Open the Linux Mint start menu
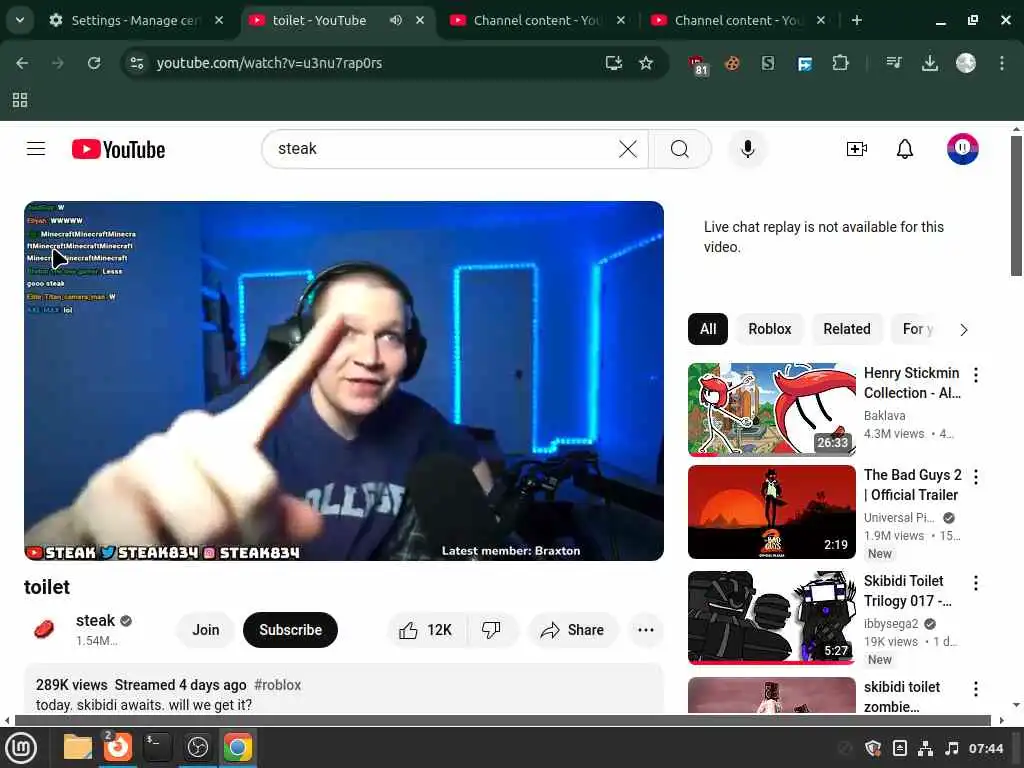 coord(21,748)
